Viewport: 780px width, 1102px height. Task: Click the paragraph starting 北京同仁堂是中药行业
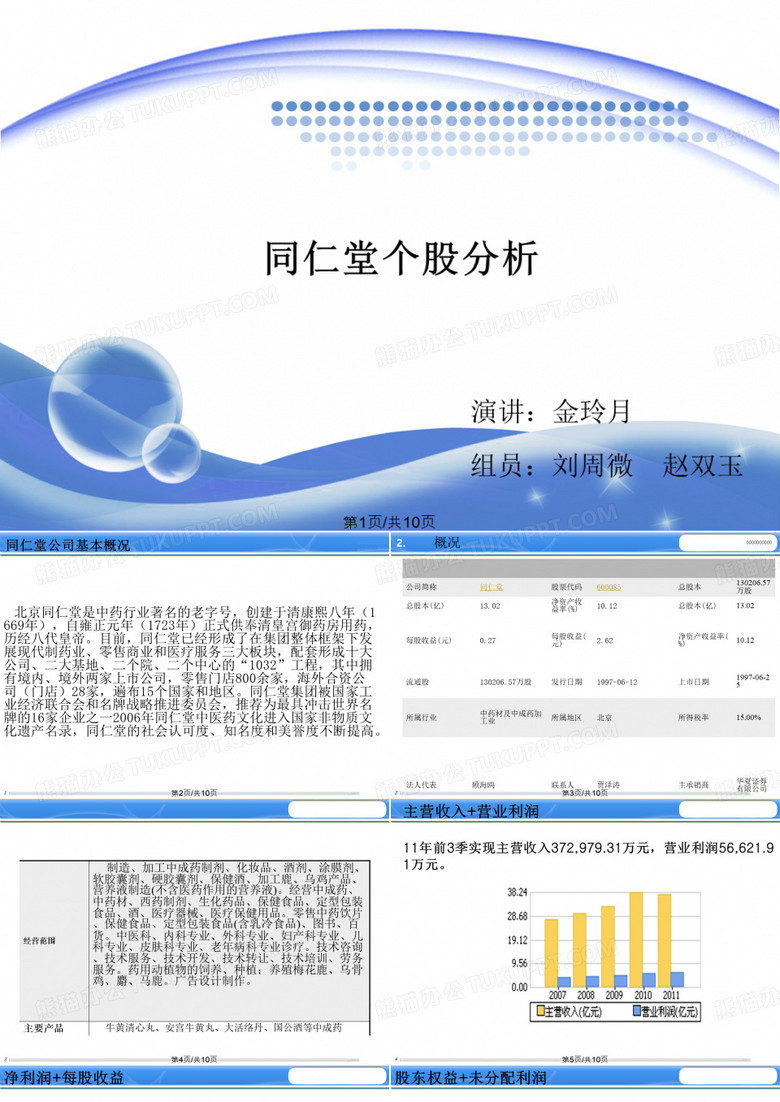[x=195, y=671]
